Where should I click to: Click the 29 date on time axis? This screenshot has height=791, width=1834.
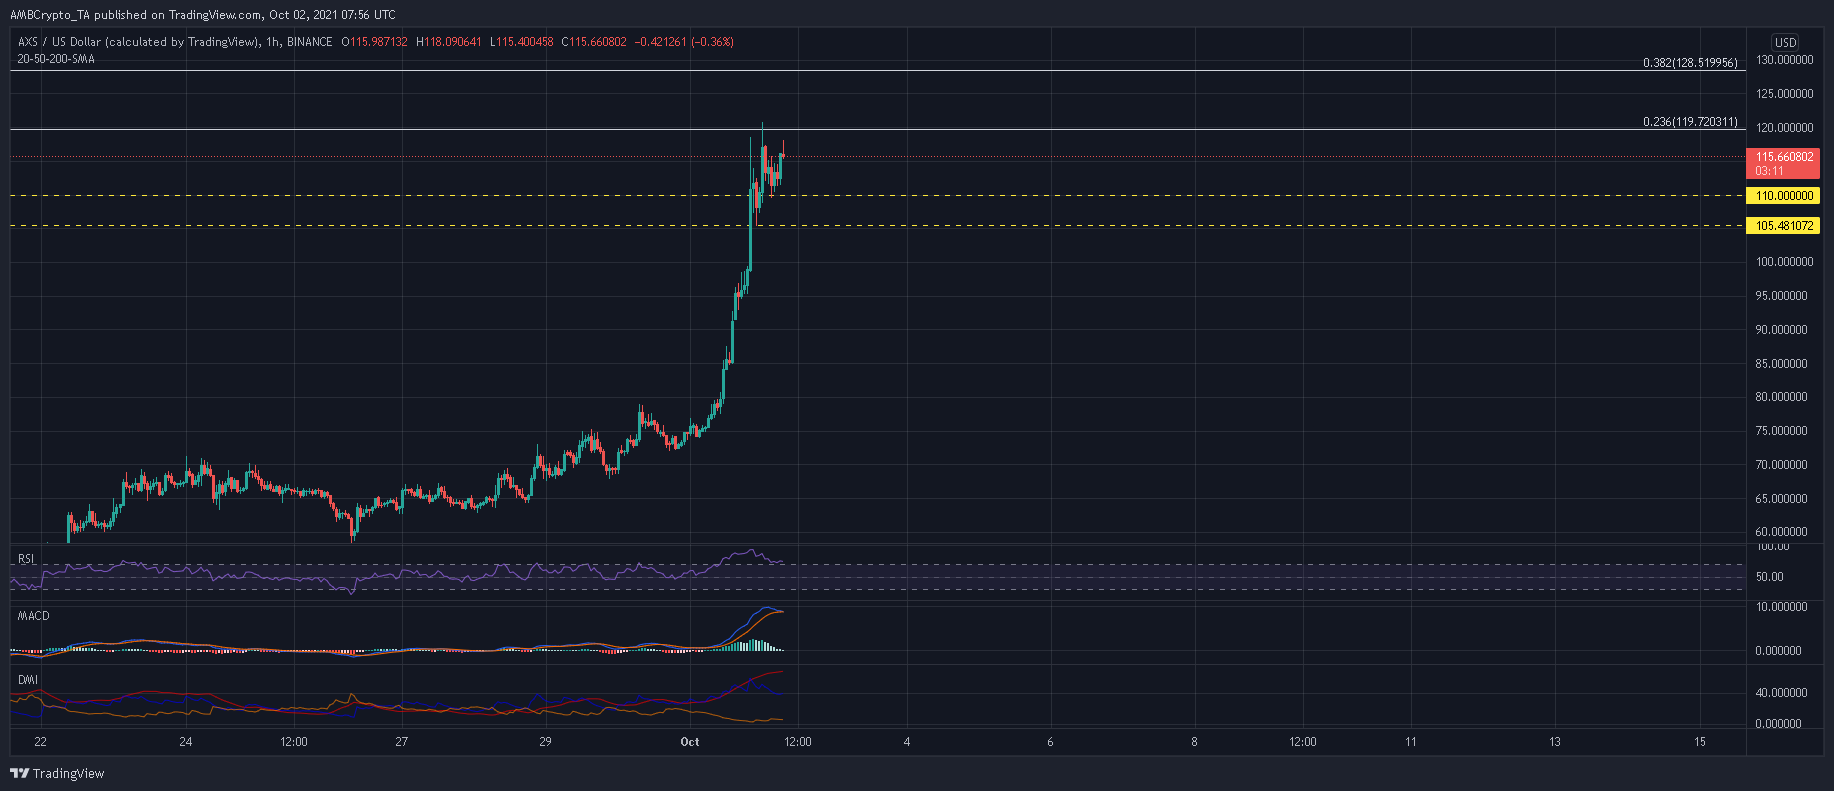[x=545, y=742]
